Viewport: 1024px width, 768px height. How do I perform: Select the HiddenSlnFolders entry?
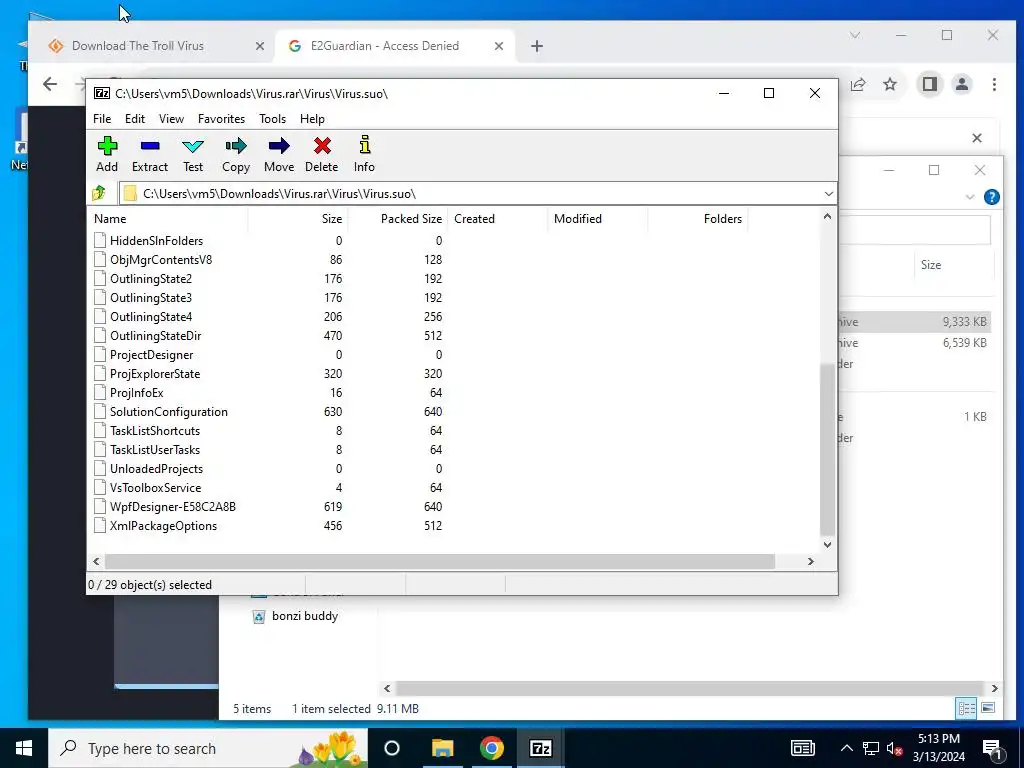tap(156, 240)
